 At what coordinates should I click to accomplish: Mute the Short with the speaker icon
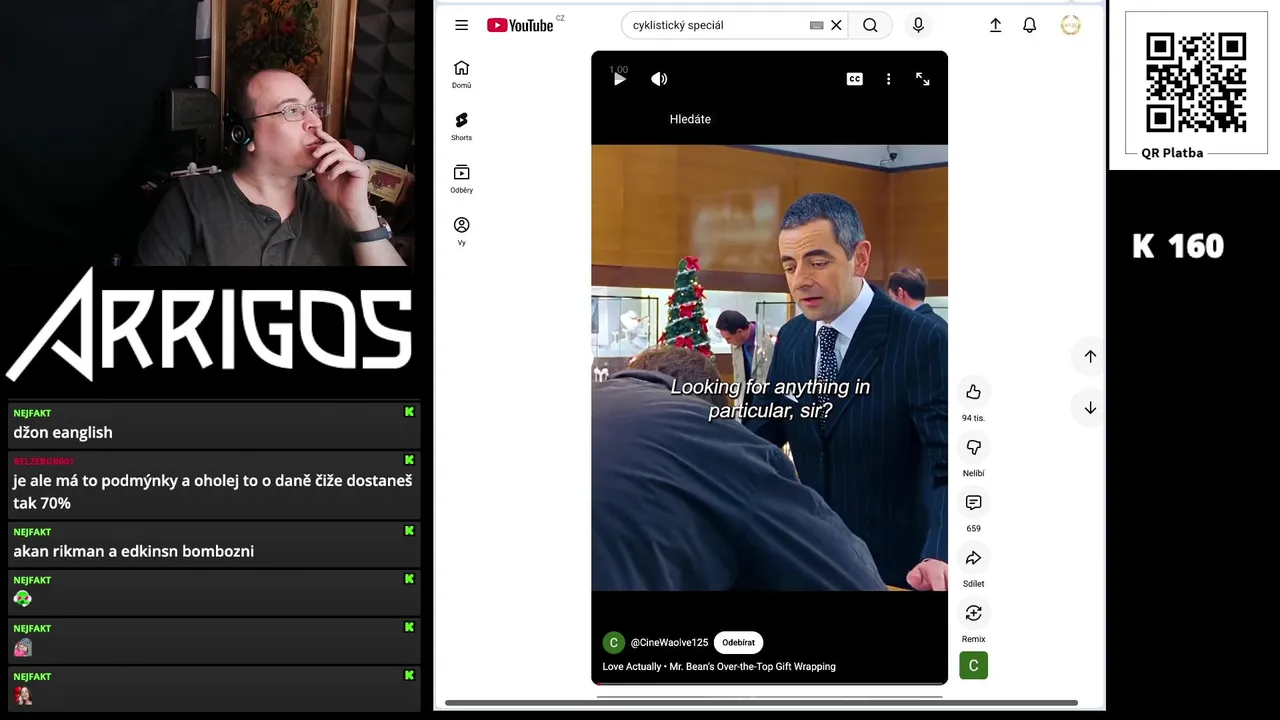(659, 79)
